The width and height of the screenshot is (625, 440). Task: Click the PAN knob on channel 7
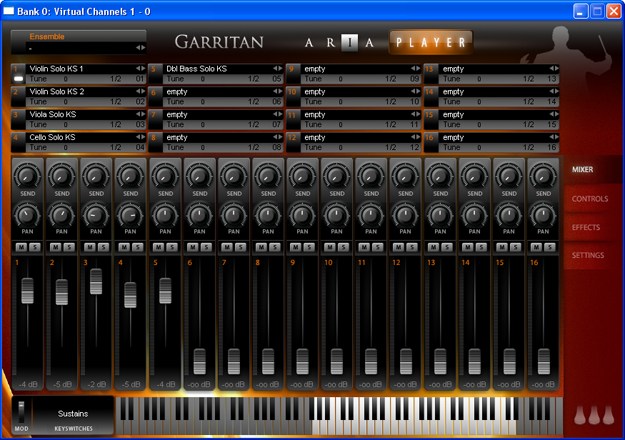pos(234,215)
